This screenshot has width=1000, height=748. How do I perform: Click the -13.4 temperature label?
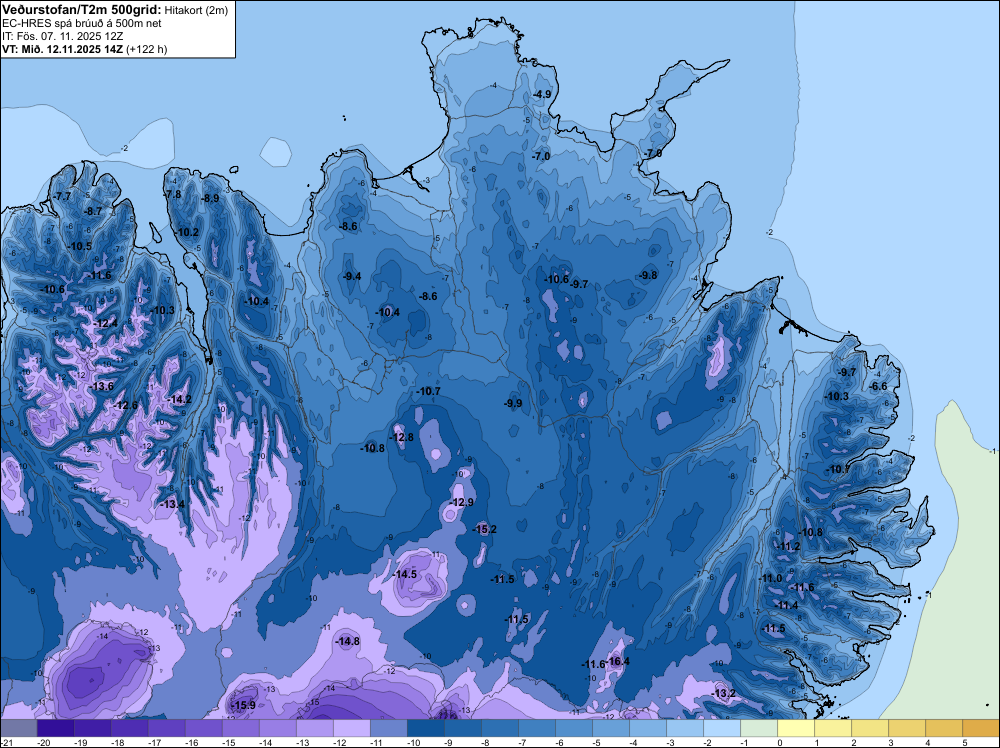172,504
